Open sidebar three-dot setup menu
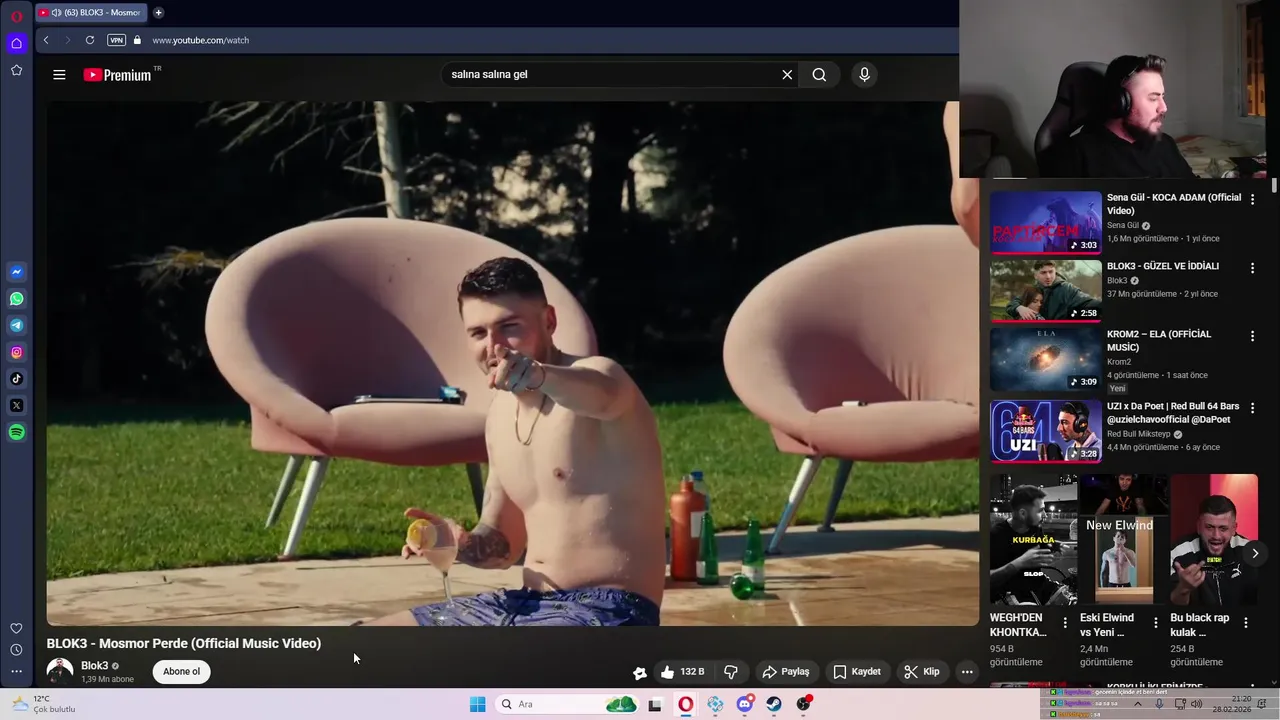This screenshot has height=720, width=1280. [16, 672]
